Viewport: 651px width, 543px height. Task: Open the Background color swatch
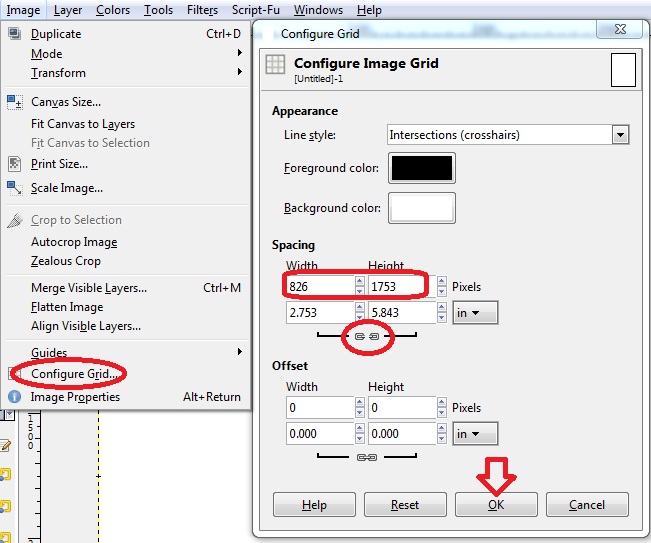click(421, 208)
